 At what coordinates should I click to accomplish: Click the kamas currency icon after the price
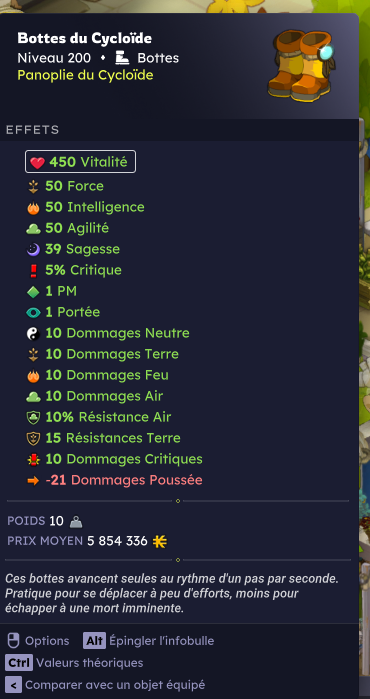160,542
